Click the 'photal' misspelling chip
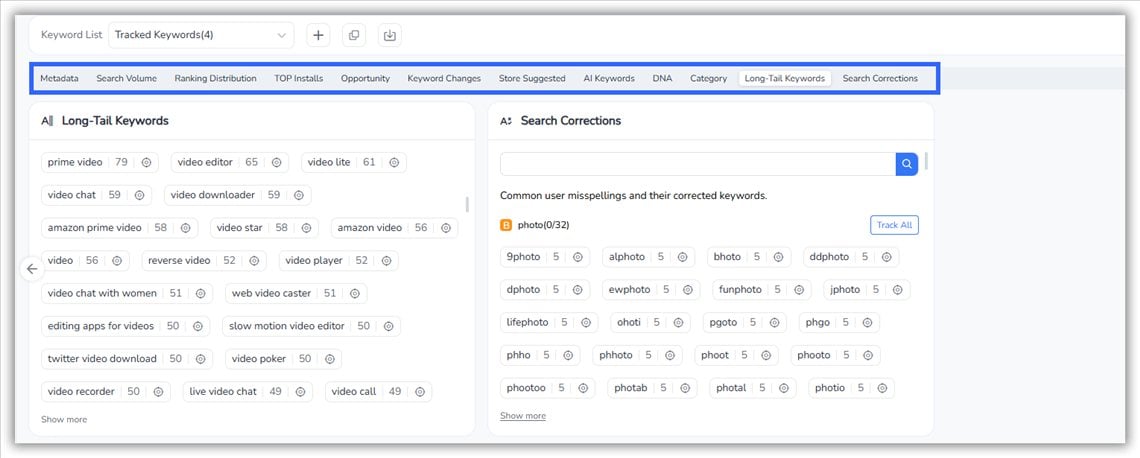The width and height of the screenshot is (1140, 458). tap(752, 388)
